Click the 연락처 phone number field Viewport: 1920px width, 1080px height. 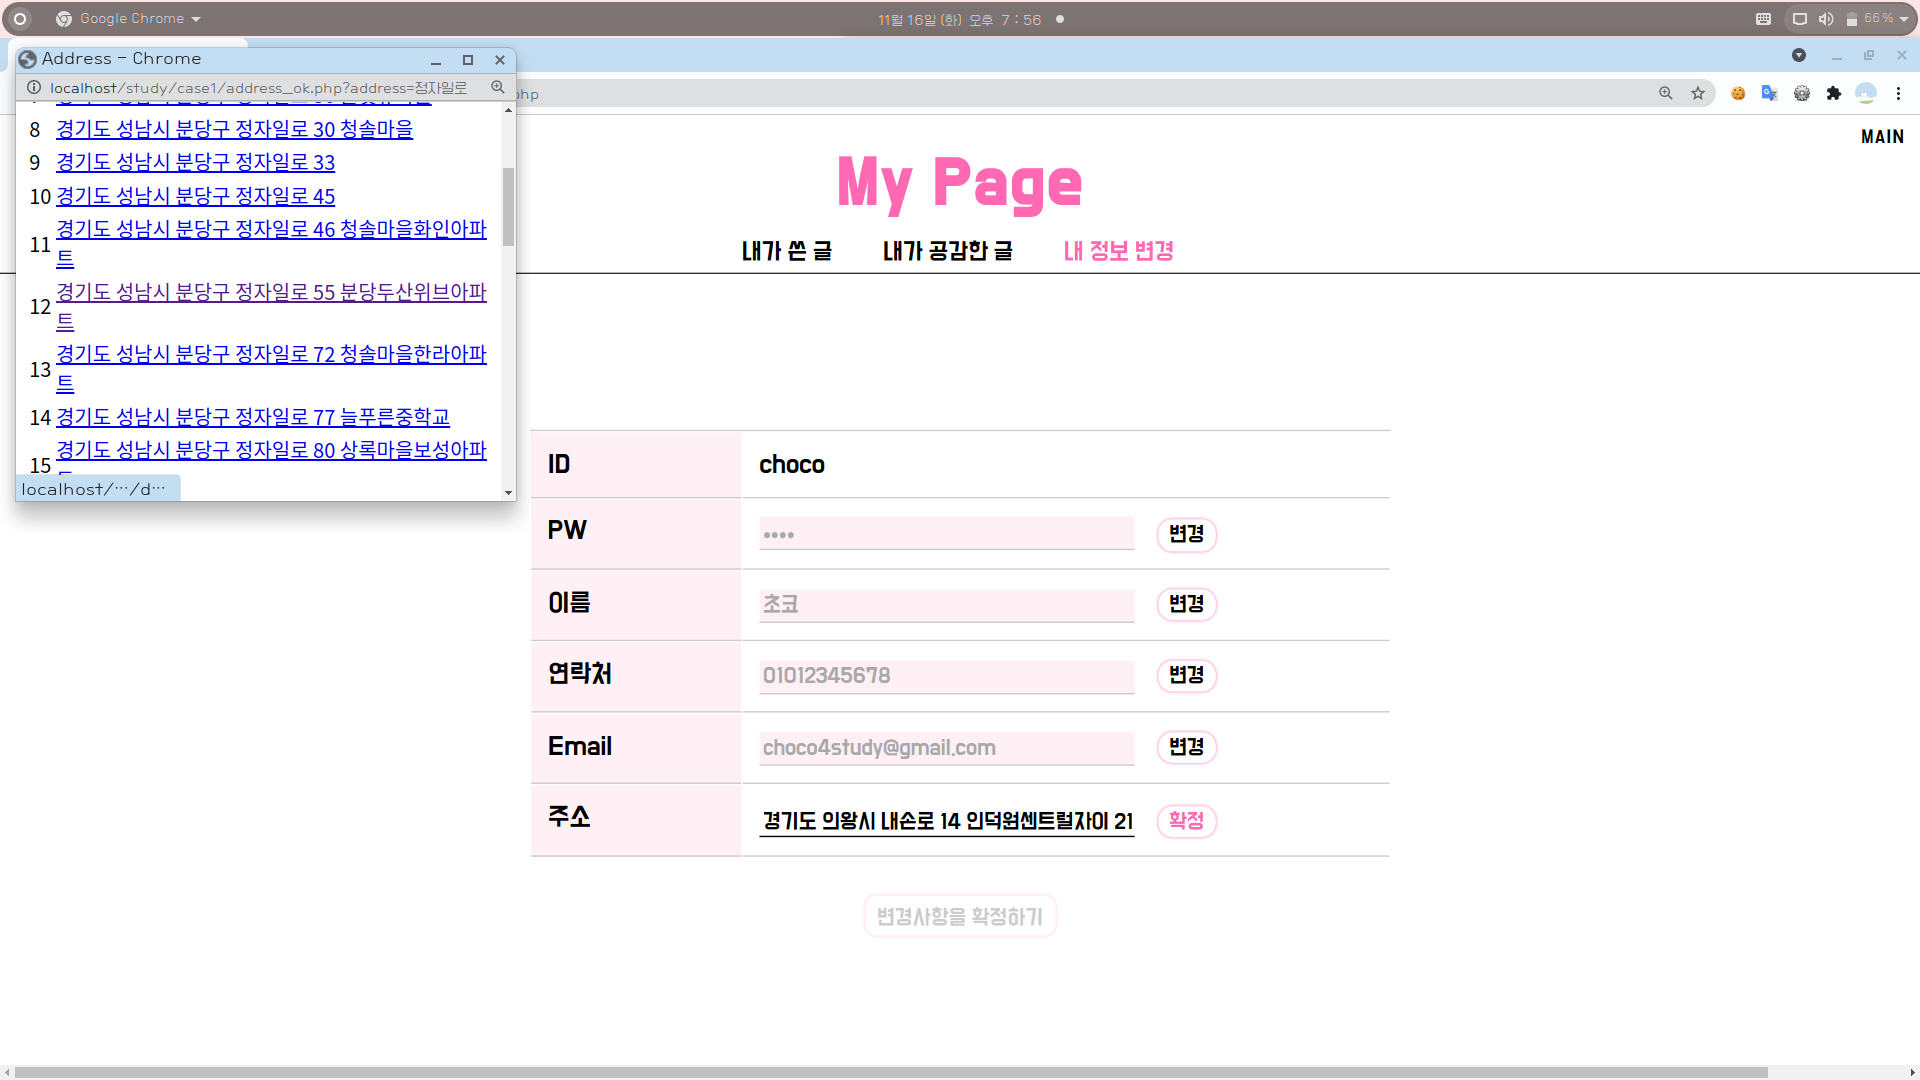946,676
